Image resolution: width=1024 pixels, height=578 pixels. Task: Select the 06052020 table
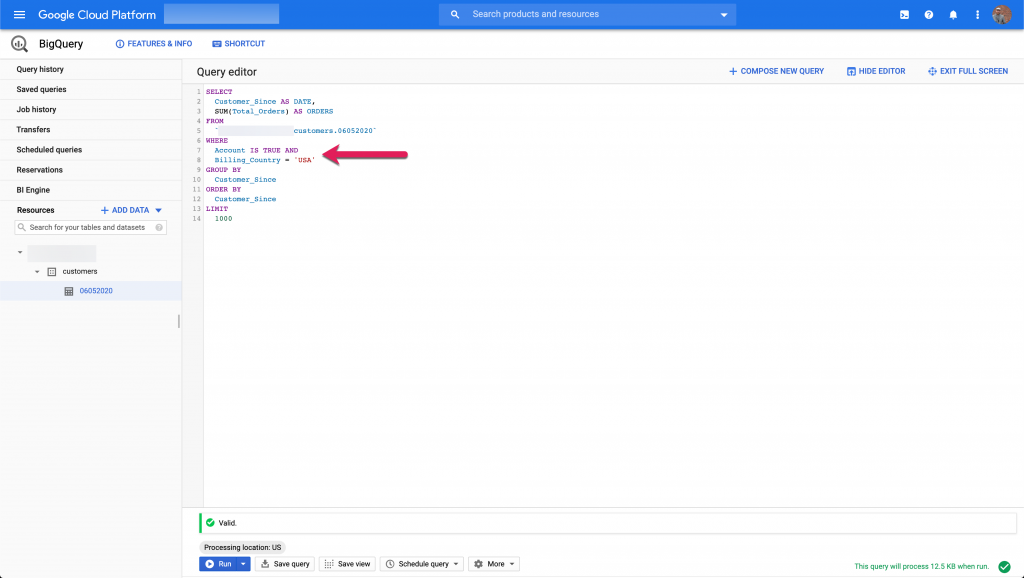96,291
